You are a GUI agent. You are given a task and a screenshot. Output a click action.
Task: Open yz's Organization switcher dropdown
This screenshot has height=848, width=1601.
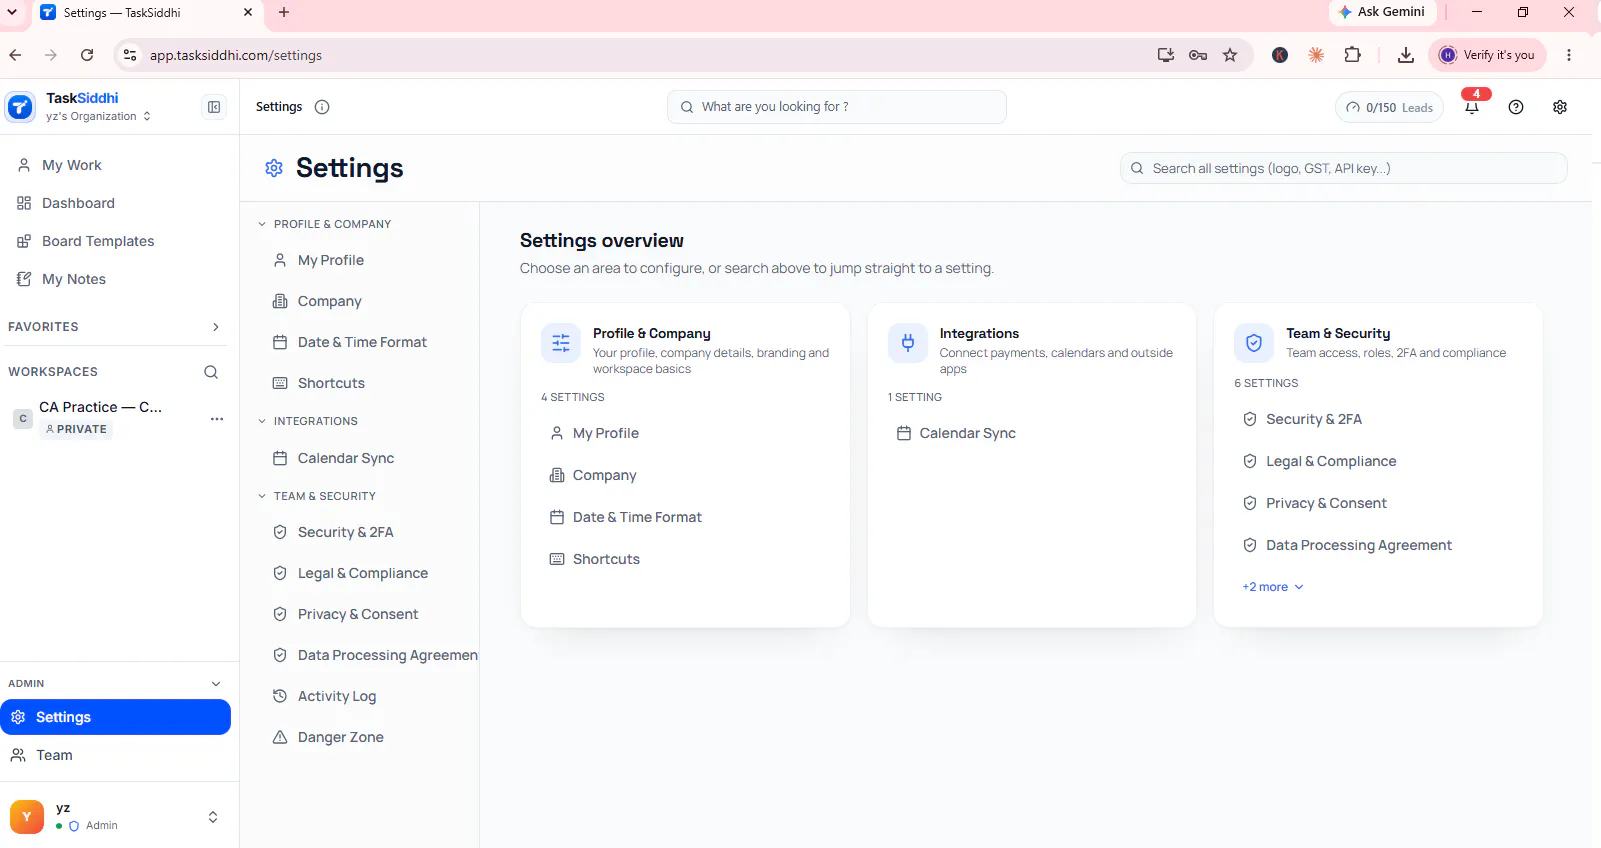(98, 116)
